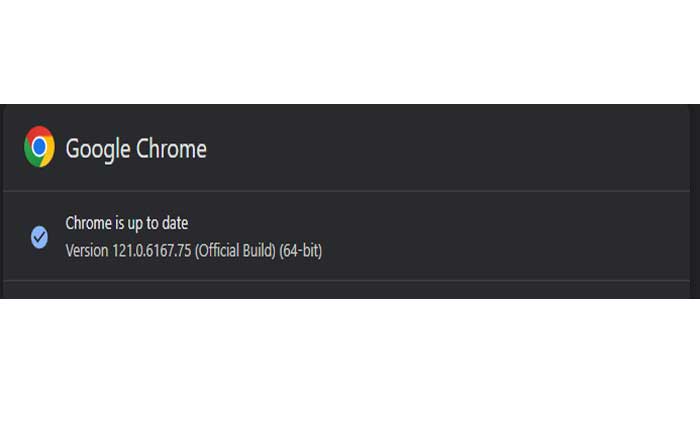Click the dark strip above the Google Chrome header
Image resolution: width=700 pixels, height=430 pixels.
pos(350,112)
